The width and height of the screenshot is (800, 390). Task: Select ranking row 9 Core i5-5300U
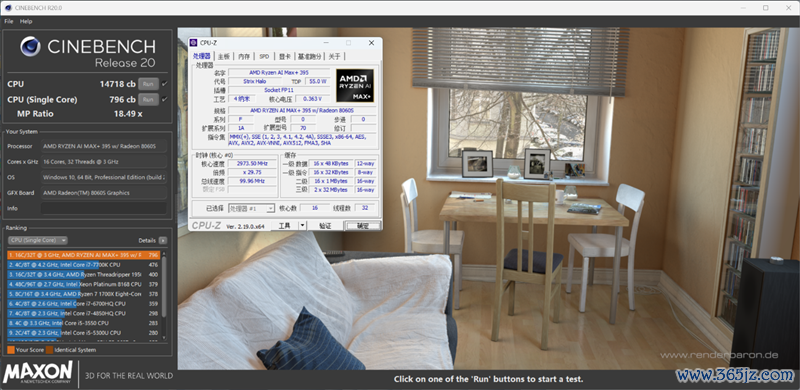pyautogui.click(x=84, y=332)
